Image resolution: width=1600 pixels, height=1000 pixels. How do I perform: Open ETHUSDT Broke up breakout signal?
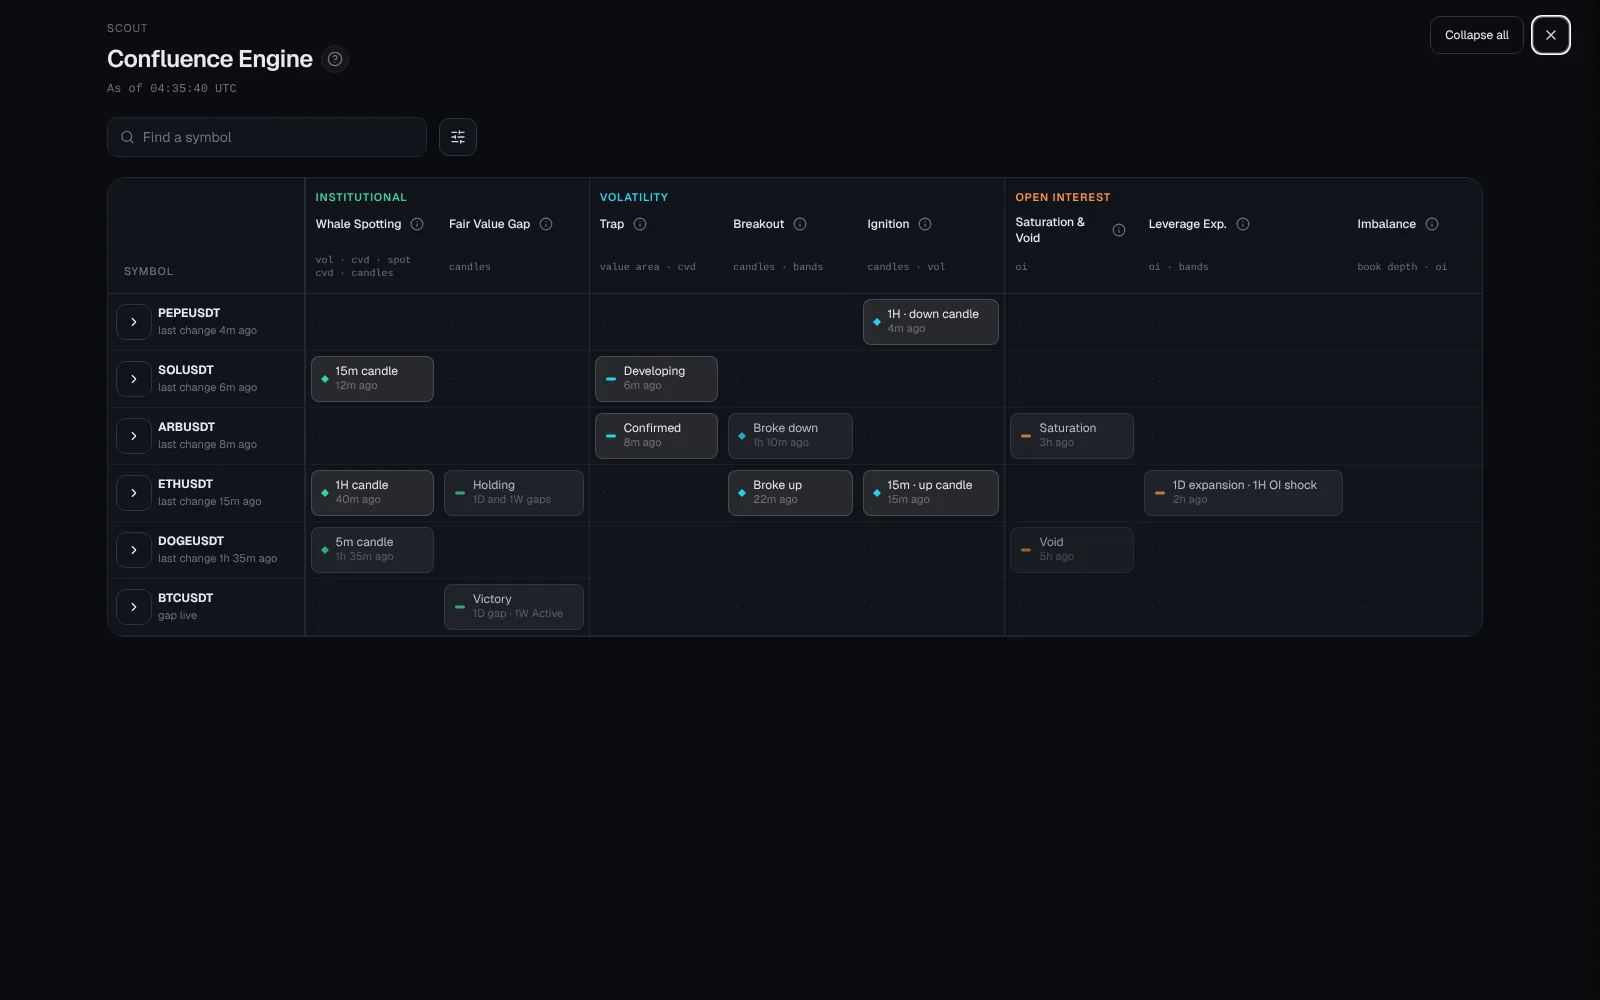coord(790,493)
